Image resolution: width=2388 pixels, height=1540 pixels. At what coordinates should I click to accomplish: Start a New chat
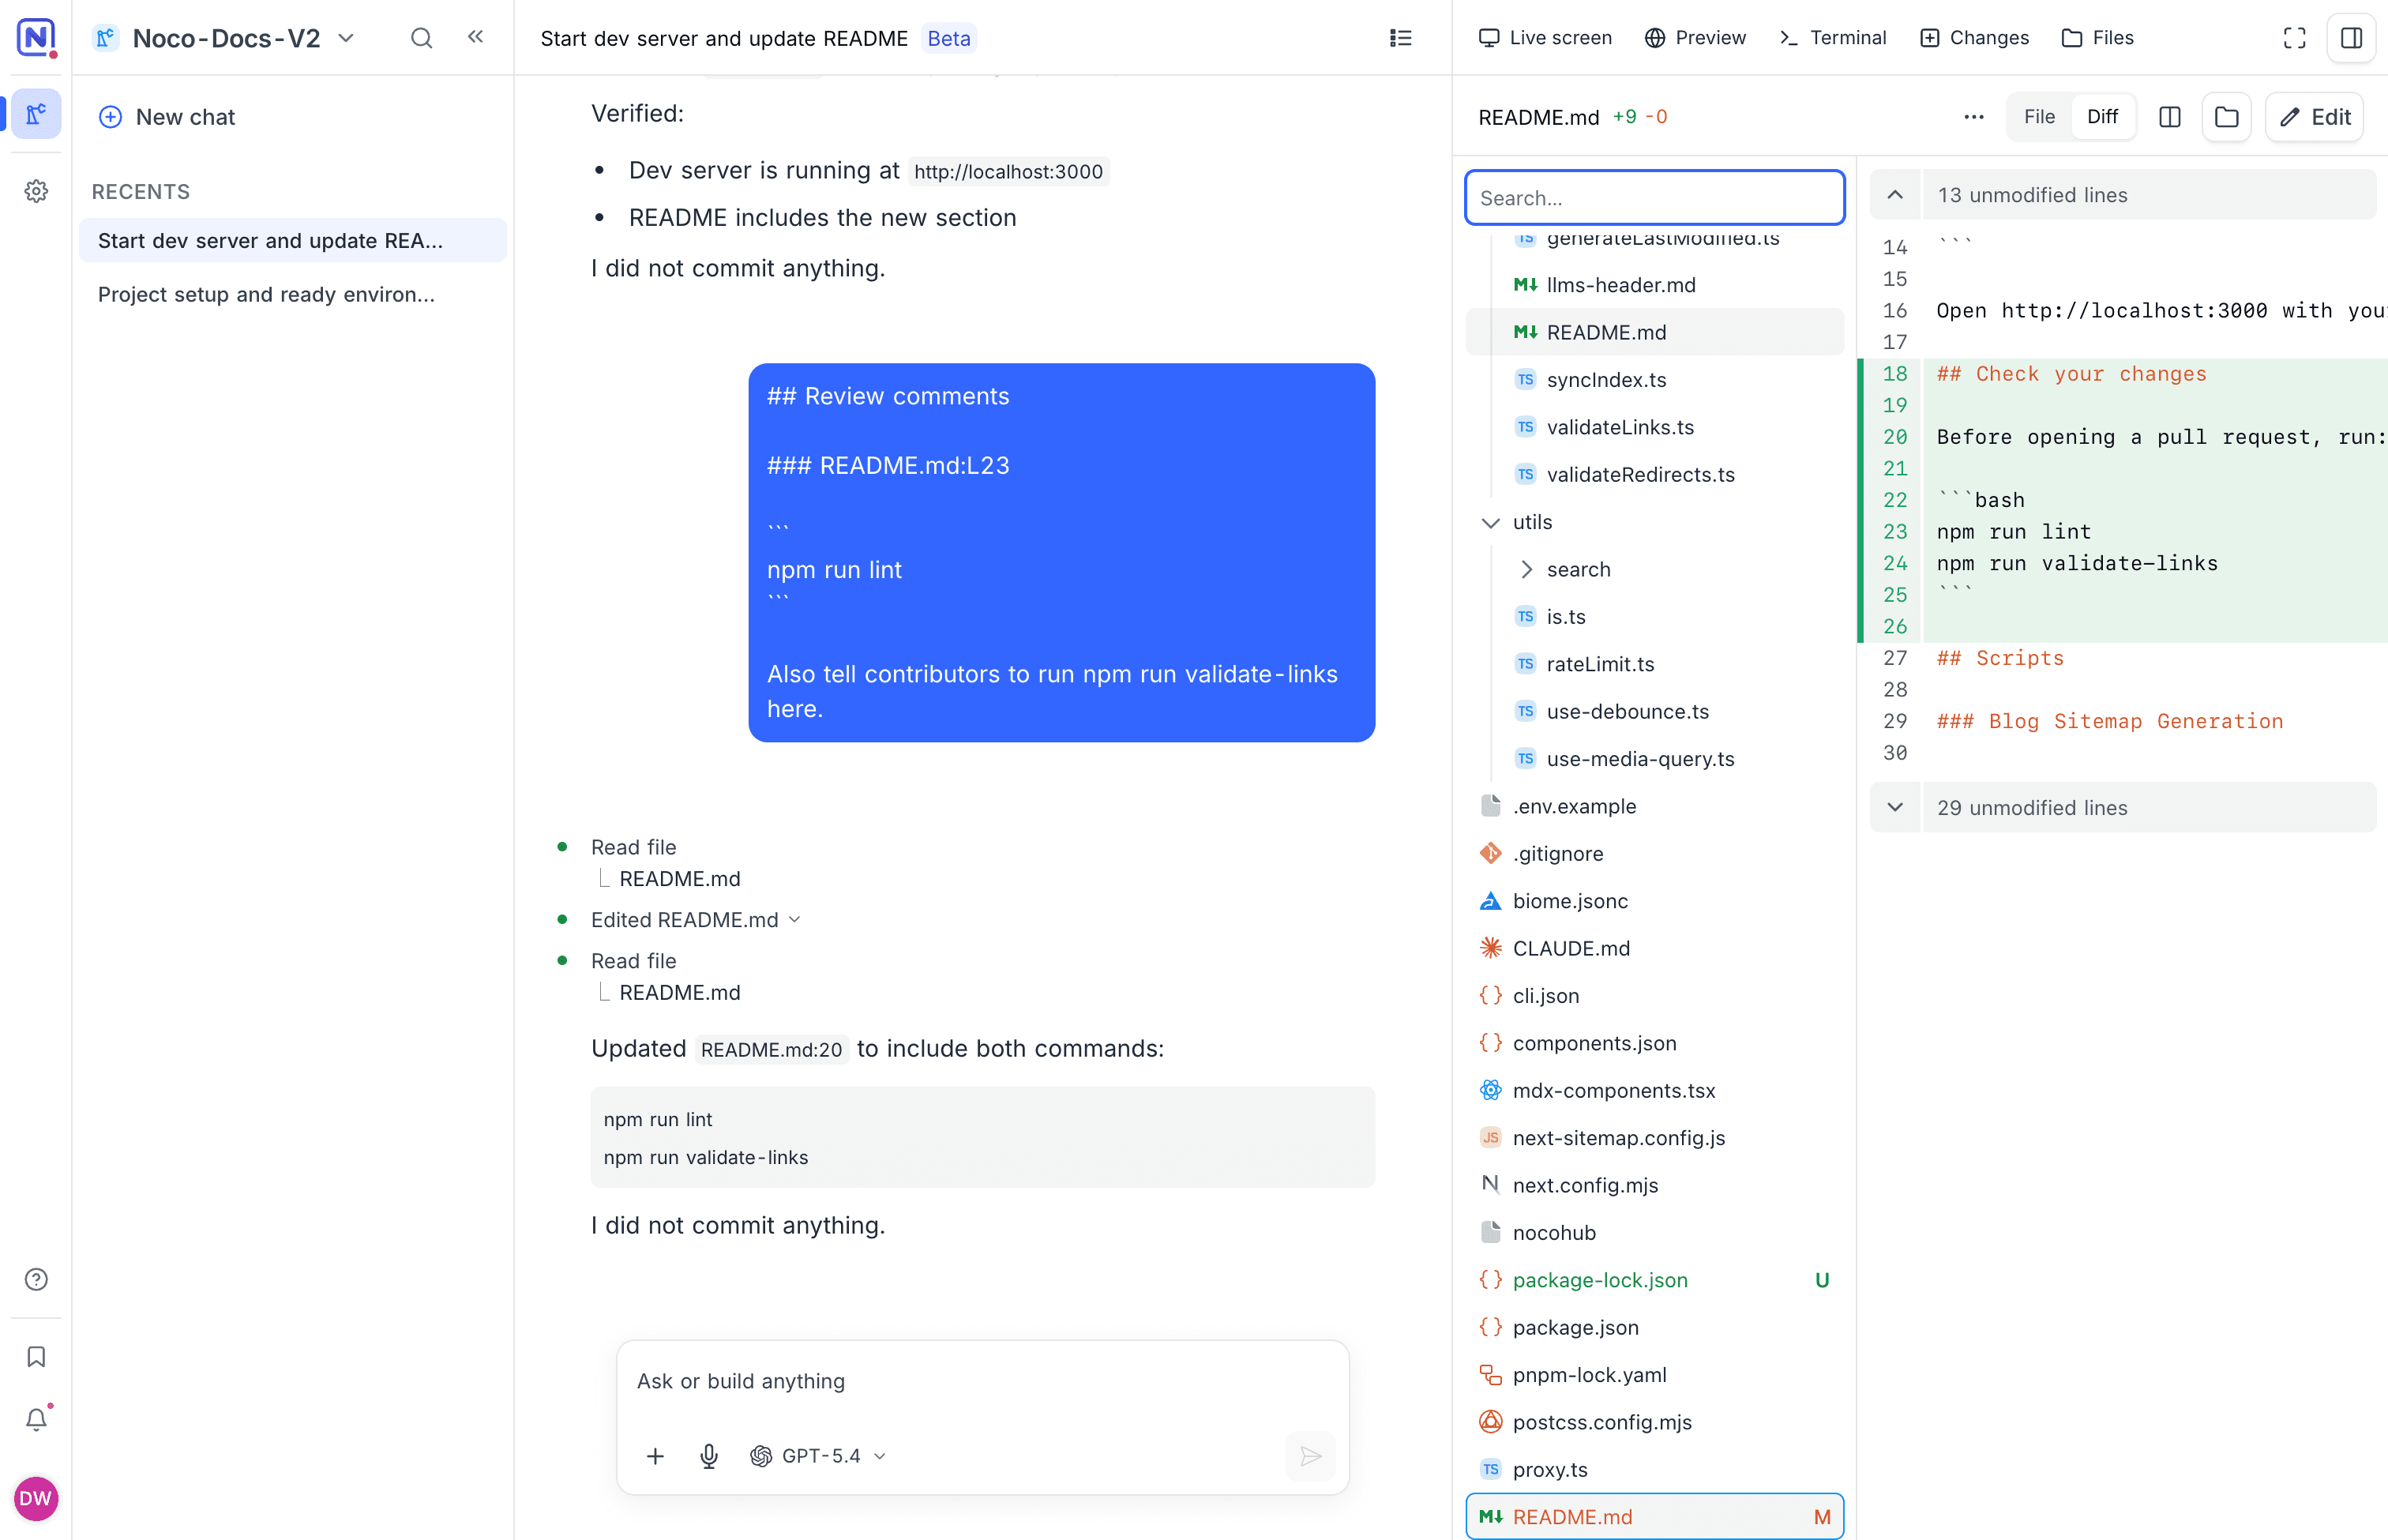coord(167,117)
